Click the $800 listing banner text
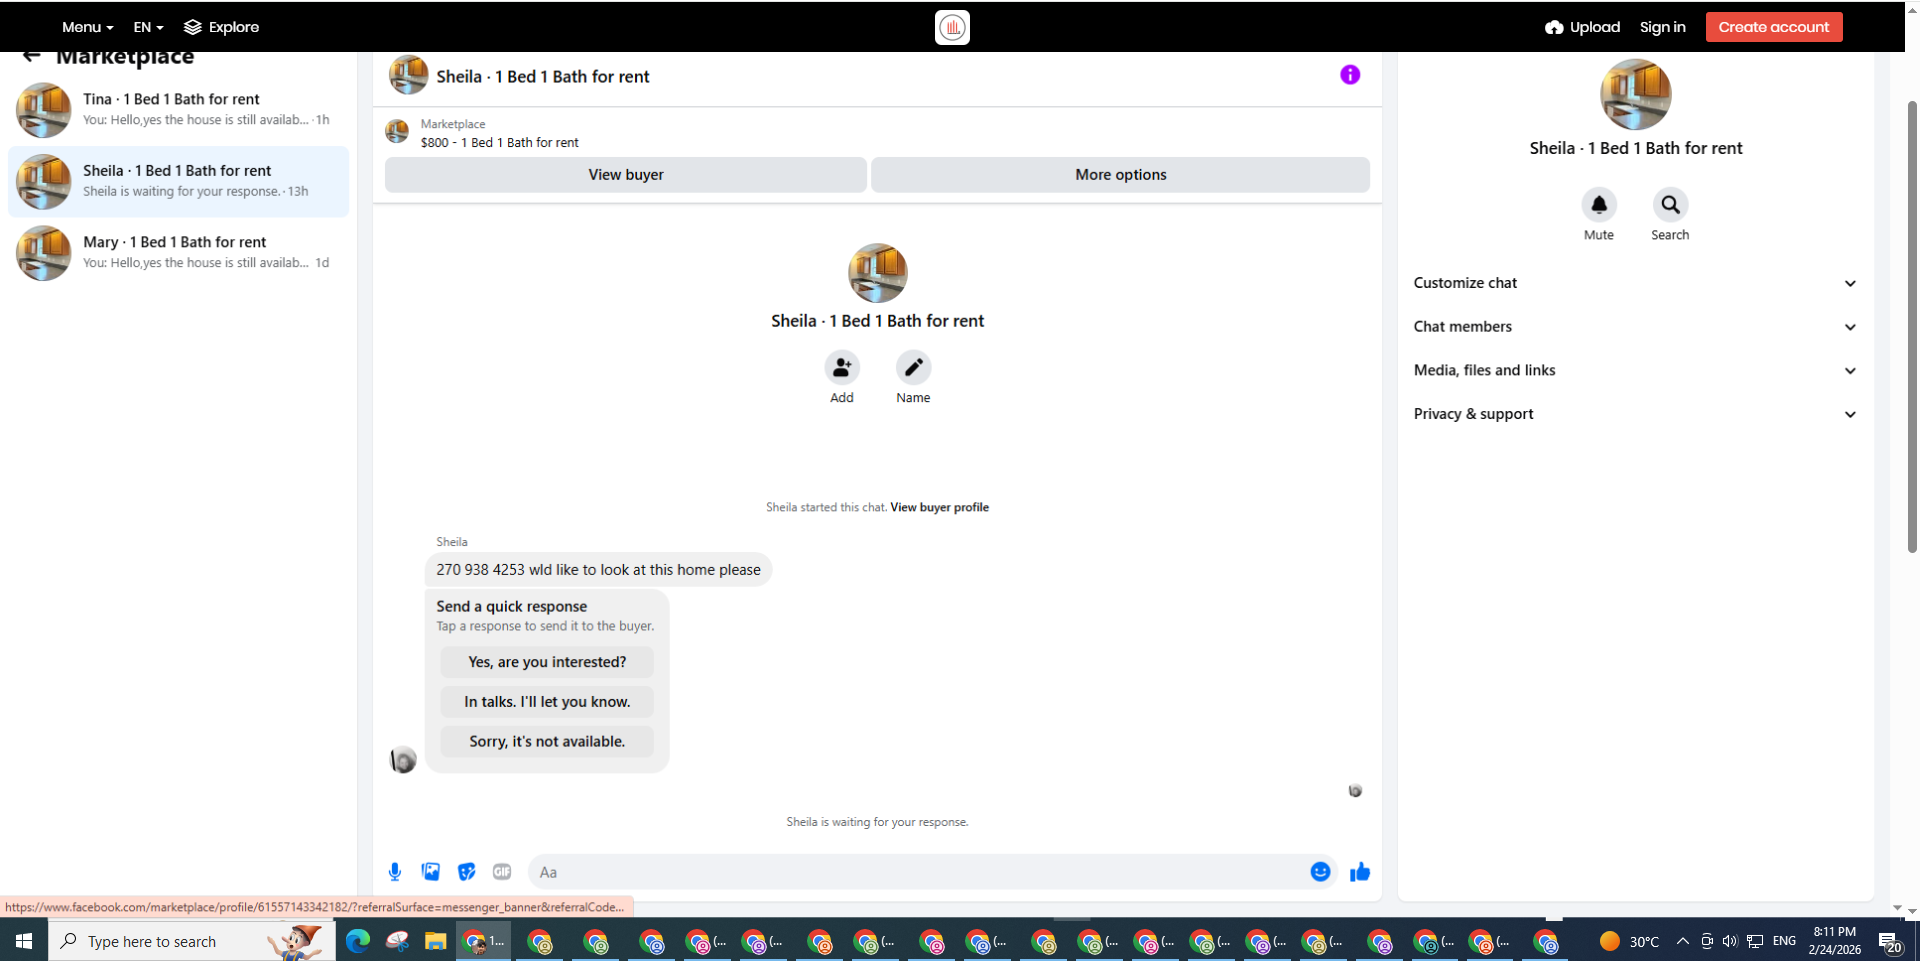This screenshot has height=961, width=1920. tap(499, 143)
